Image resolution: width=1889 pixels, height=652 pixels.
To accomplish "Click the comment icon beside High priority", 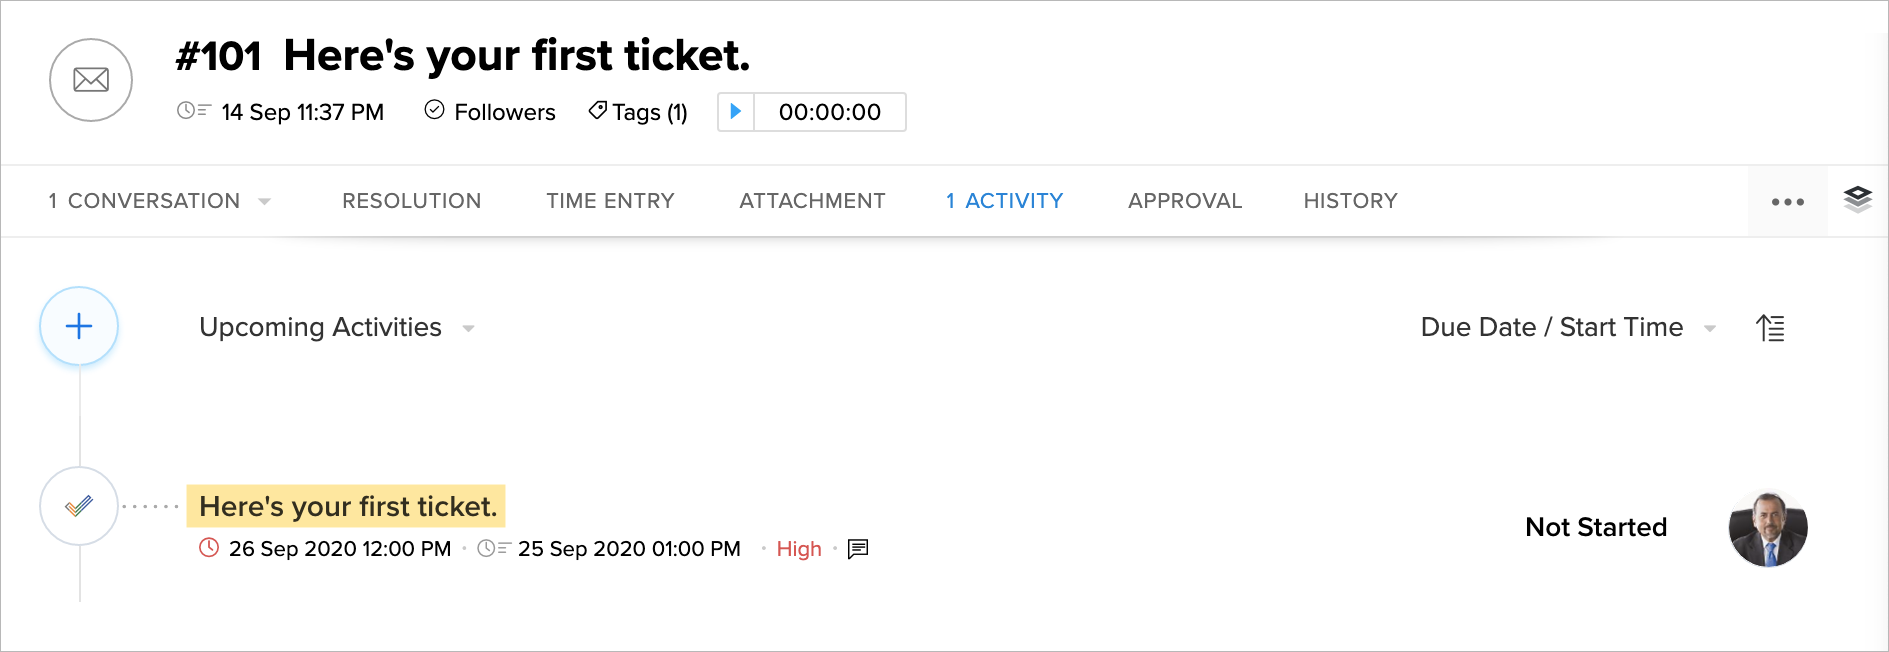I will 858,549.
